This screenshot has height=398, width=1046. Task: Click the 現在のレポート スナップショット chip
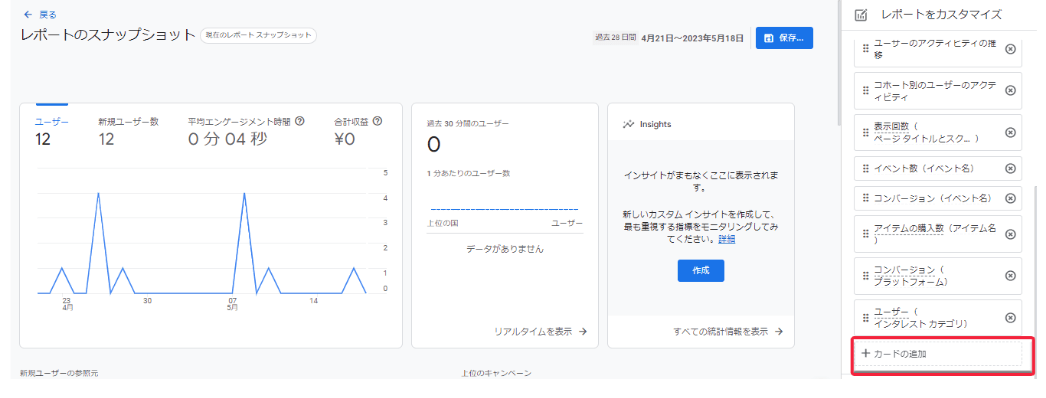(258, 35)
